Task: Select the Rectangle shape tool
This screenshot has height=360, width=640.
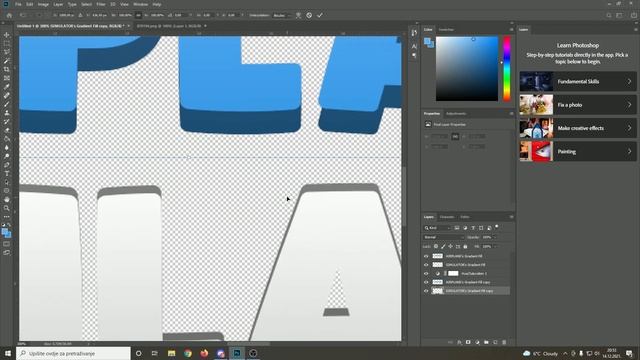Action: 7,191
